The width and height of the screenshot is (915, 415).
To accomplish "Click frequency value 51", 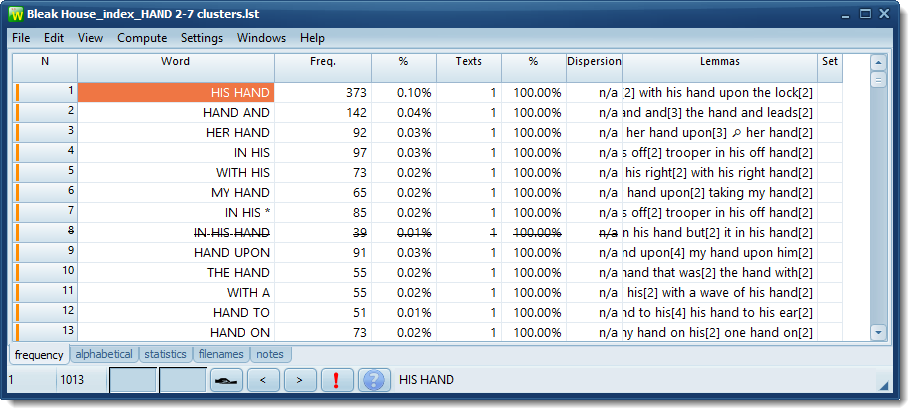I will coord(323,313).
